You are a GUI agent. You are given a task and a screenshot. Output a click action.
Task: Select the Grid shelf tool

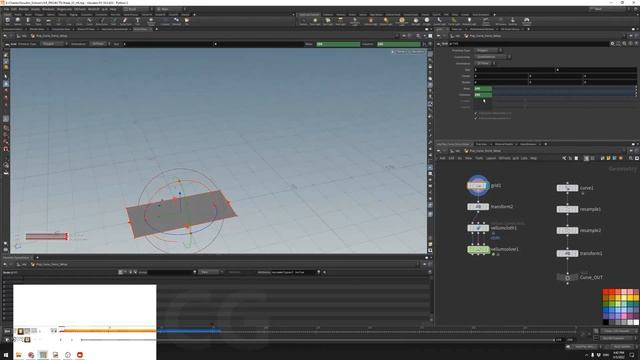pos(48,21)
